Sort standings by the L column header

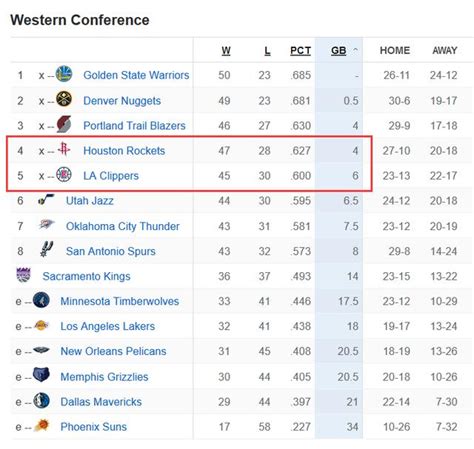[x=267, y=51]
